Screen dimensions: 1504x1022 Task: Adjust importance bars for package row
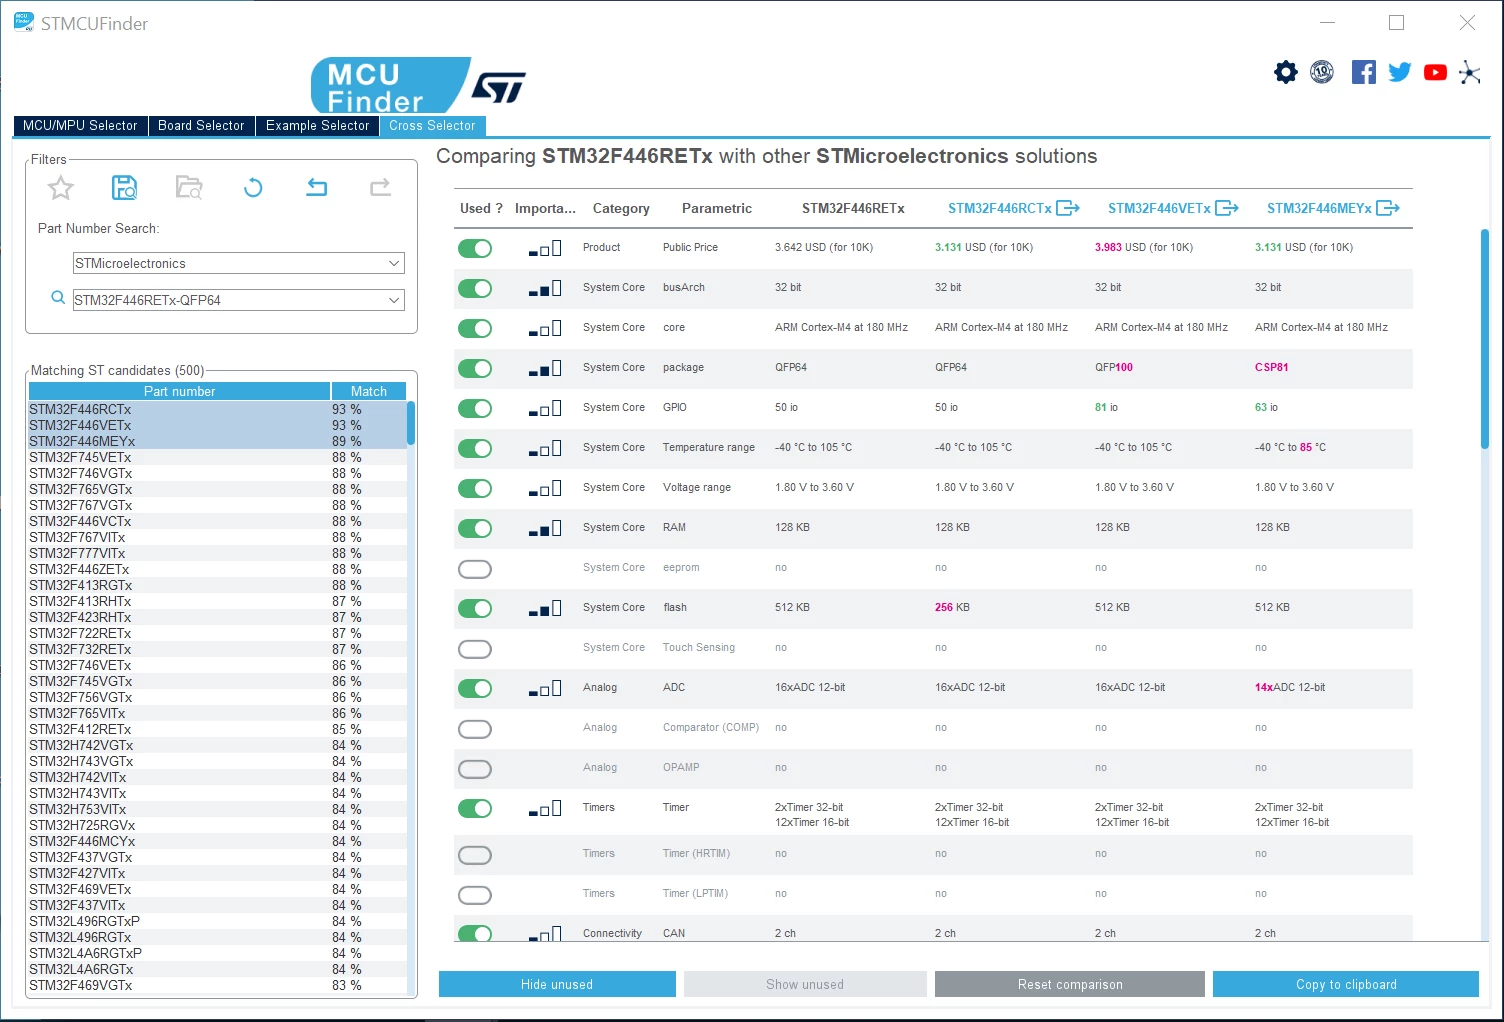click(545, 368)
